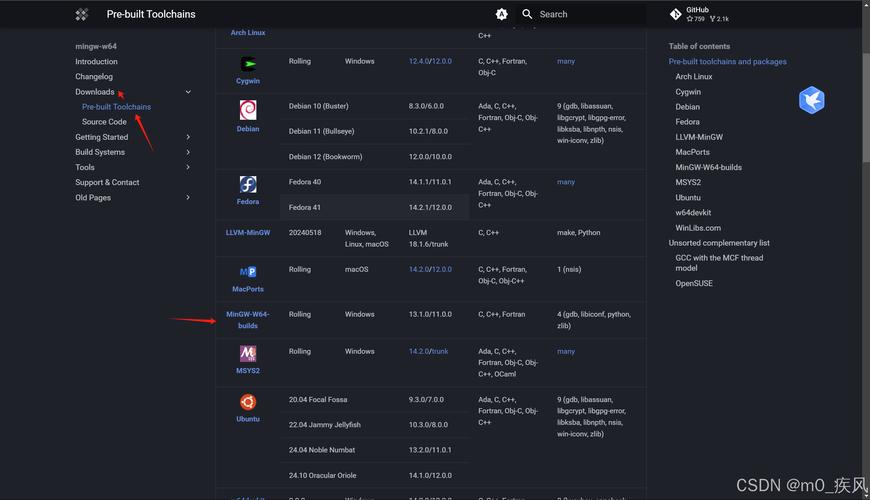Jump to LLVM-MinGW in table of contents
This screenshot has height=500, width=870.
[x=699, y=137]
